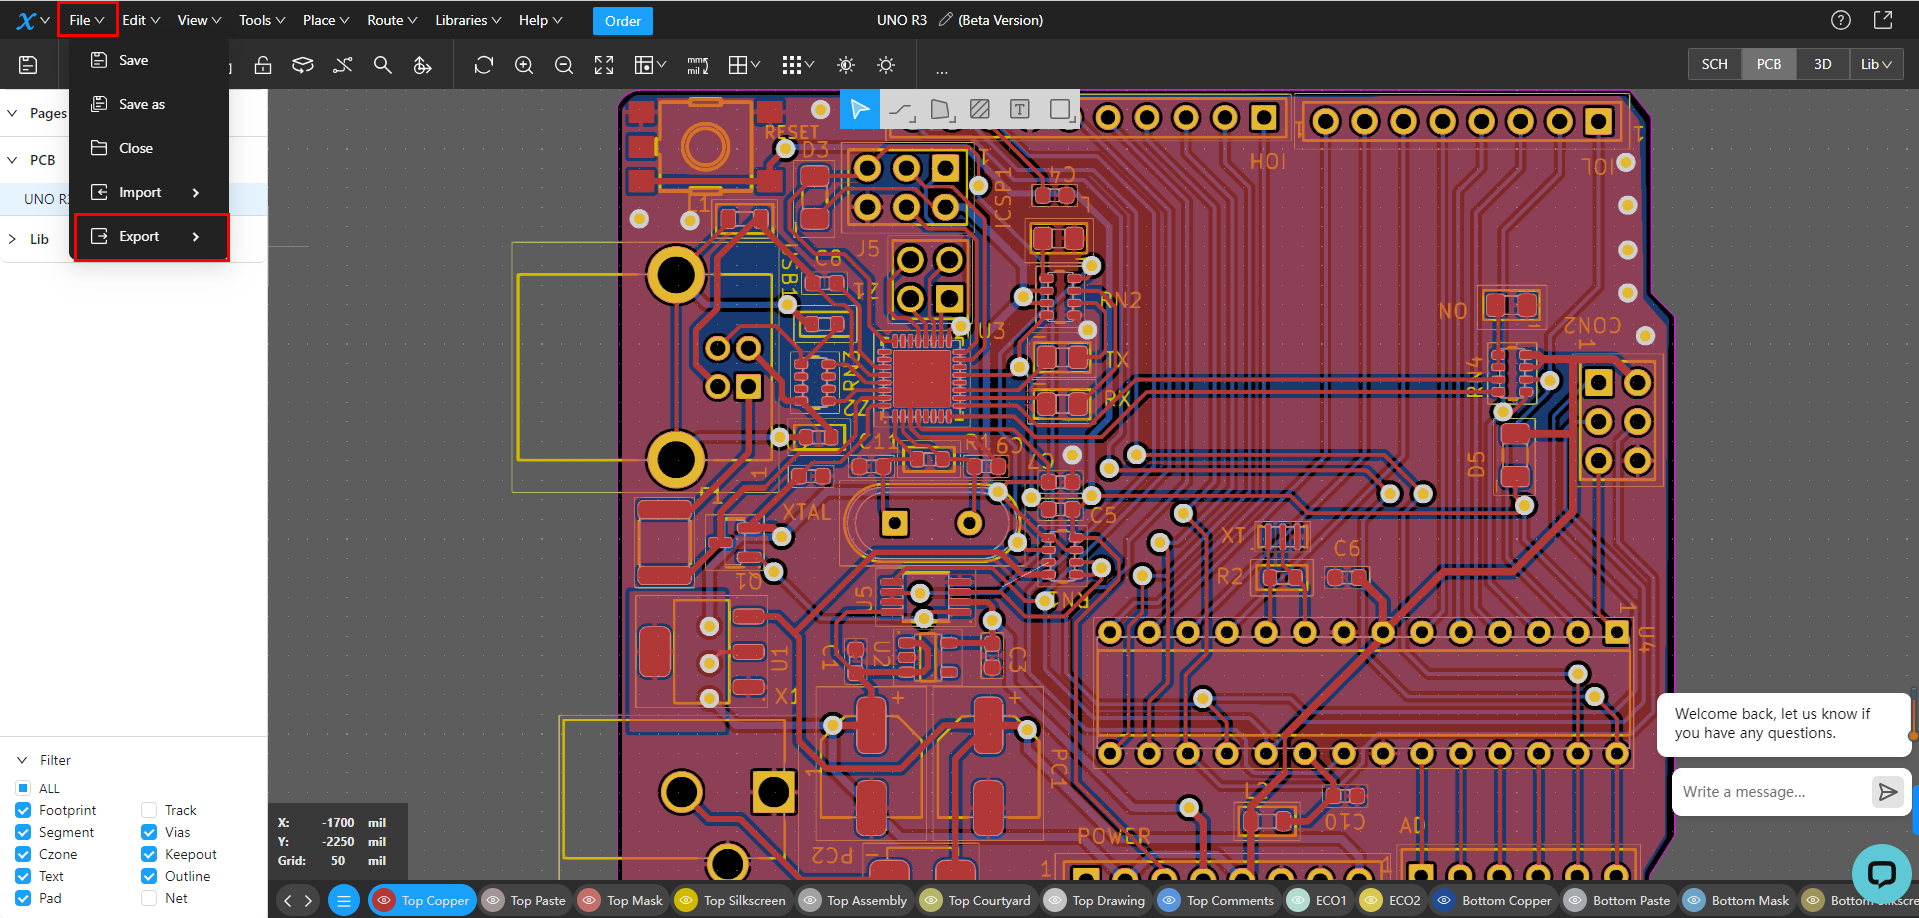Collapse the Pages section
The width and height of the screenshot is (1919, 918).
pos(12,113)
